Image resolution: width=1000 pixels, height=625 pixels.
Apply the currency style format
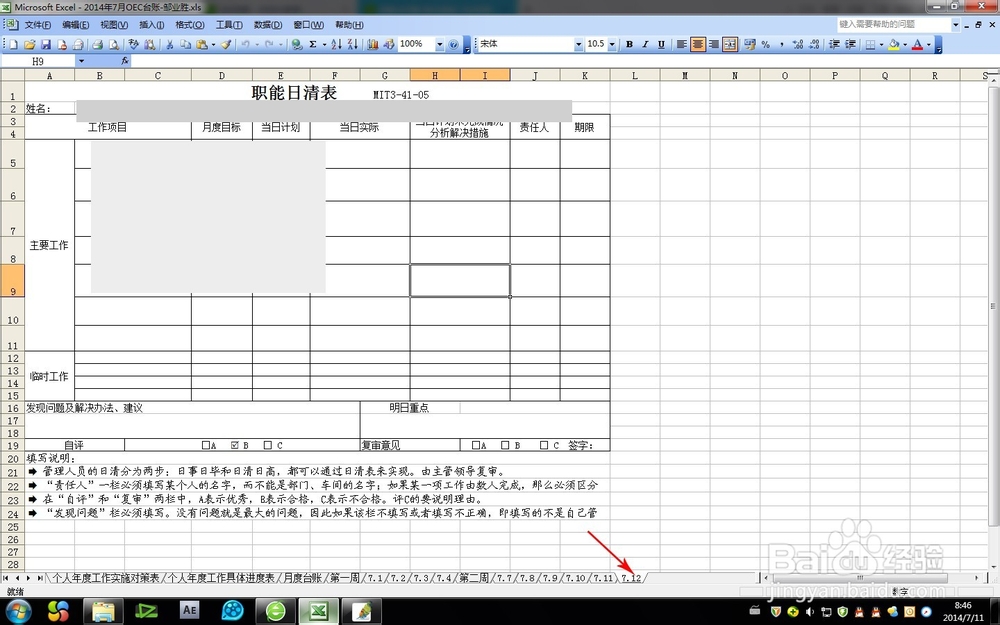coord(749,44)
